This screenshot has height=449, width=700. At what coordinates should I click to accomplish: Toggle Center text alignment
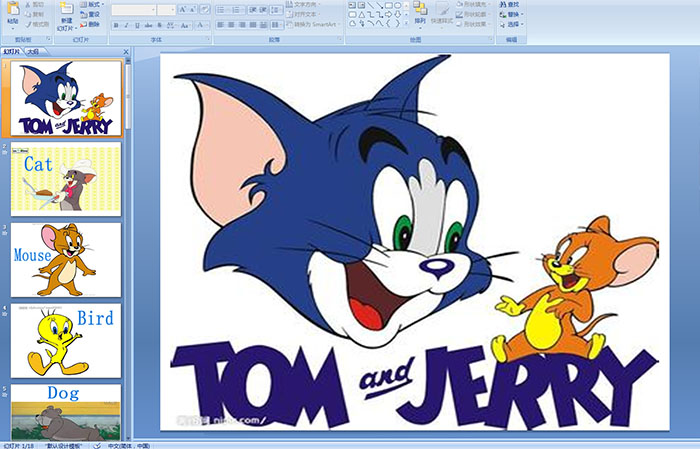pyautogui.click(x=231, y=25)
